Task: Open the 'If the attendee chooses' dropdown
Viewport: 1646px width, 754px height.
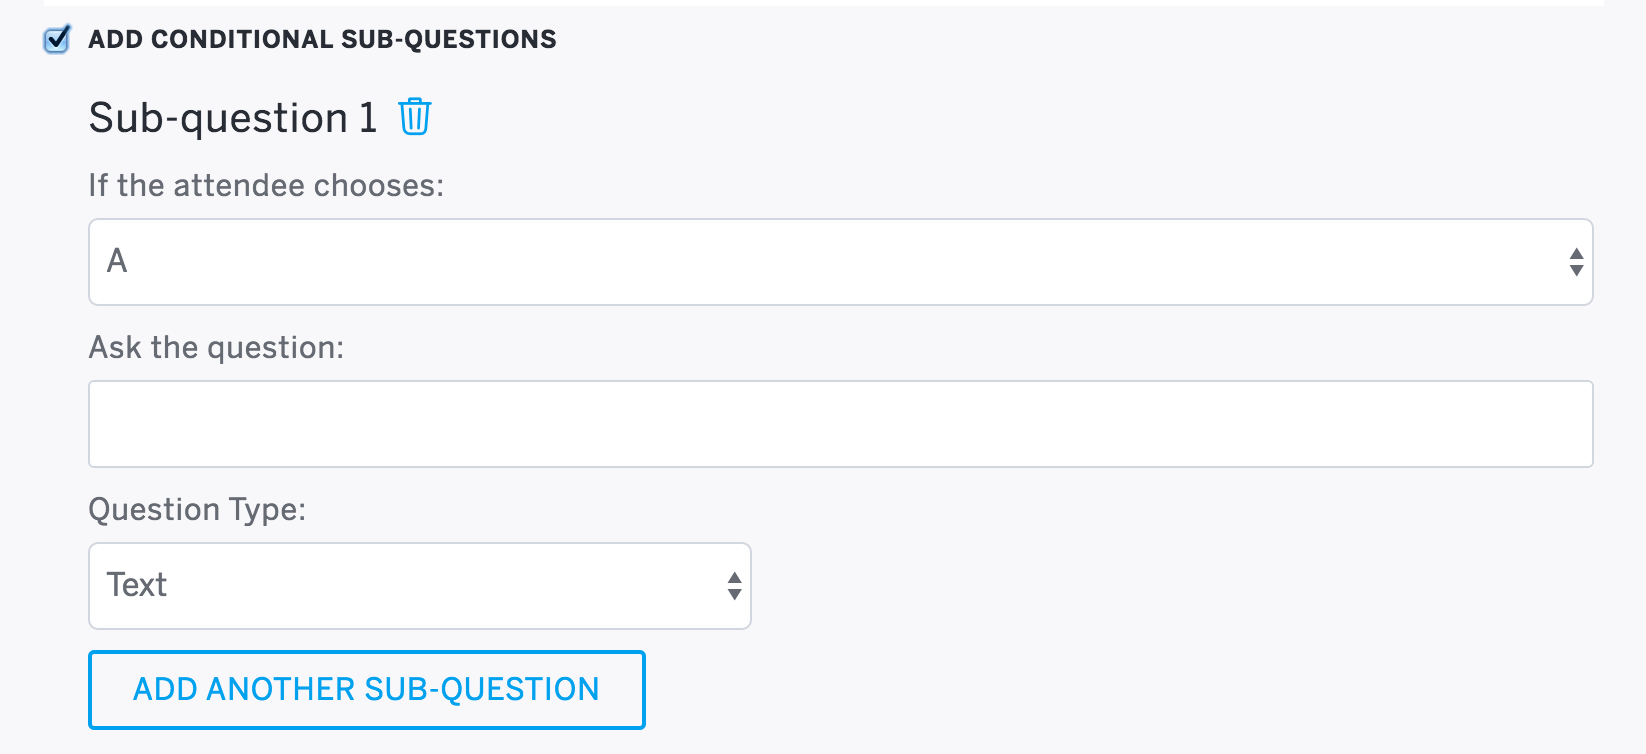Action: coord(841,262)
